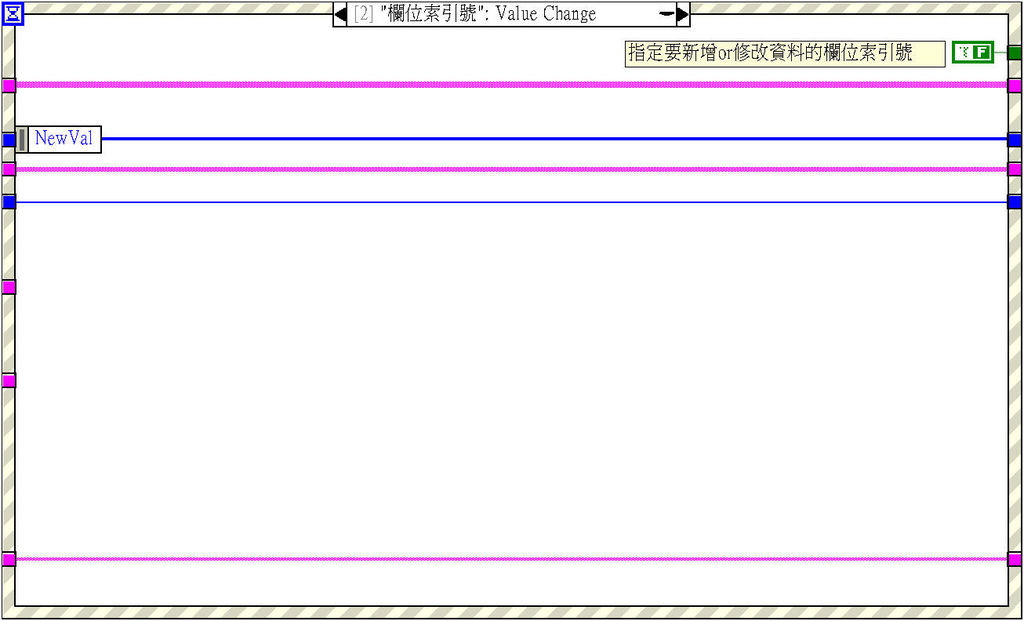Select the pink wire along the structure bottom
Viewport: 1024px width, 621px height.
511,559
